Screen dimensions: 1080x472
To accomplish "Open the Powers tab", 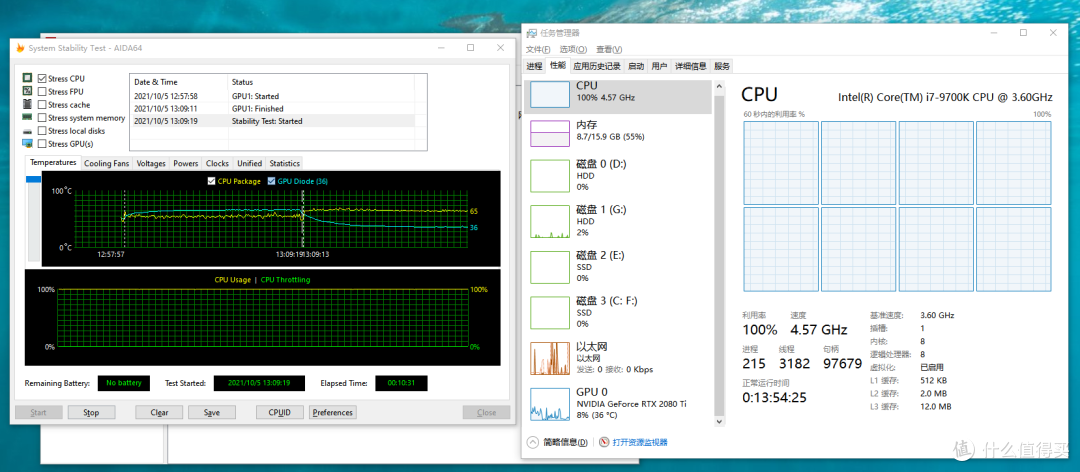I will pos(186,163).
